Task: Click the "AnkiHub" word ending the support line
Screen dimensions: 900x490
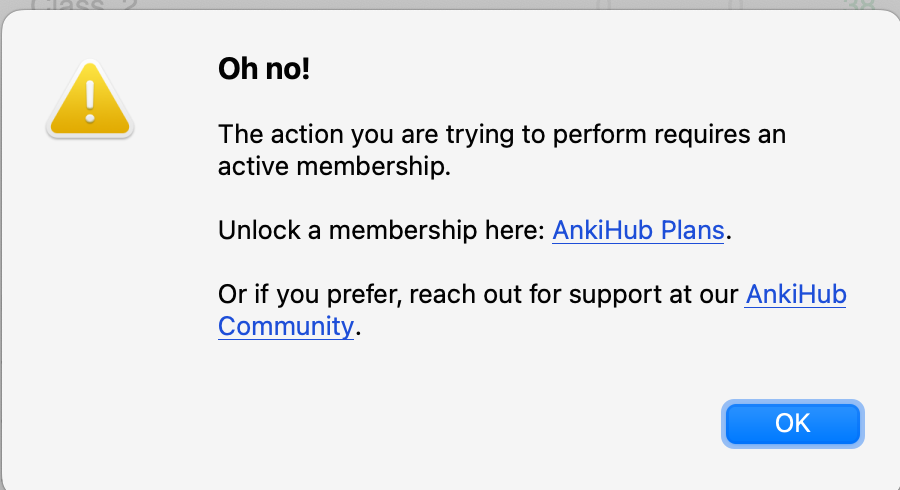Action: coord(796,294)
